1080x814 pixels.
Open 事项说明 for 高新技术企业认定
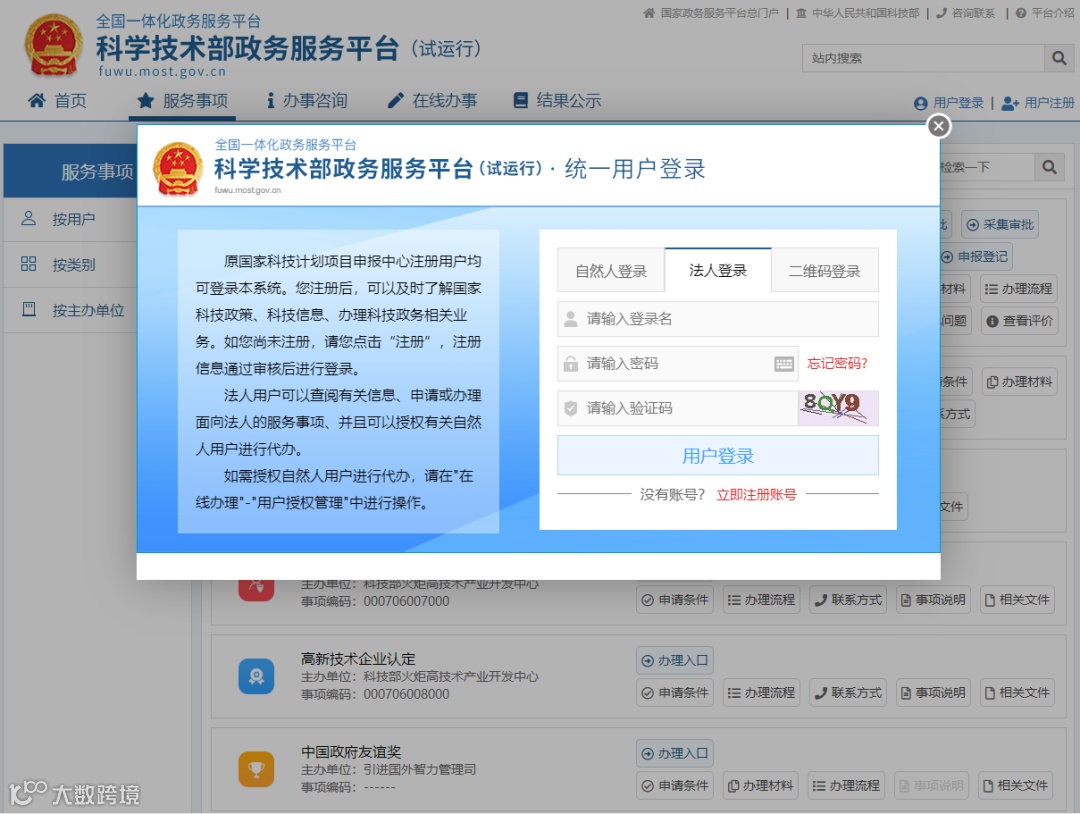pyautogui.click(x=933, y=693)
